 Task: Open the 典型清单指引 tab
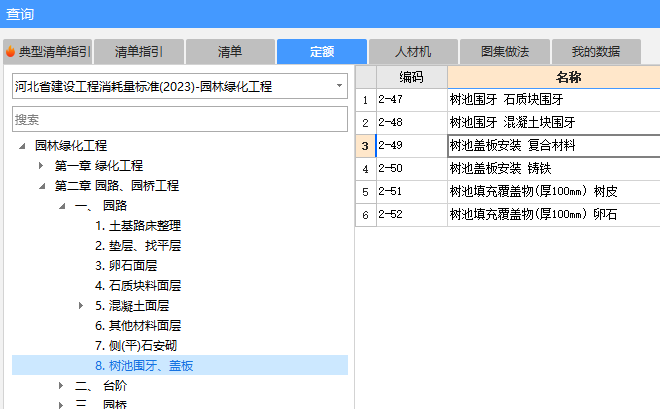click(x=48, y=52)
